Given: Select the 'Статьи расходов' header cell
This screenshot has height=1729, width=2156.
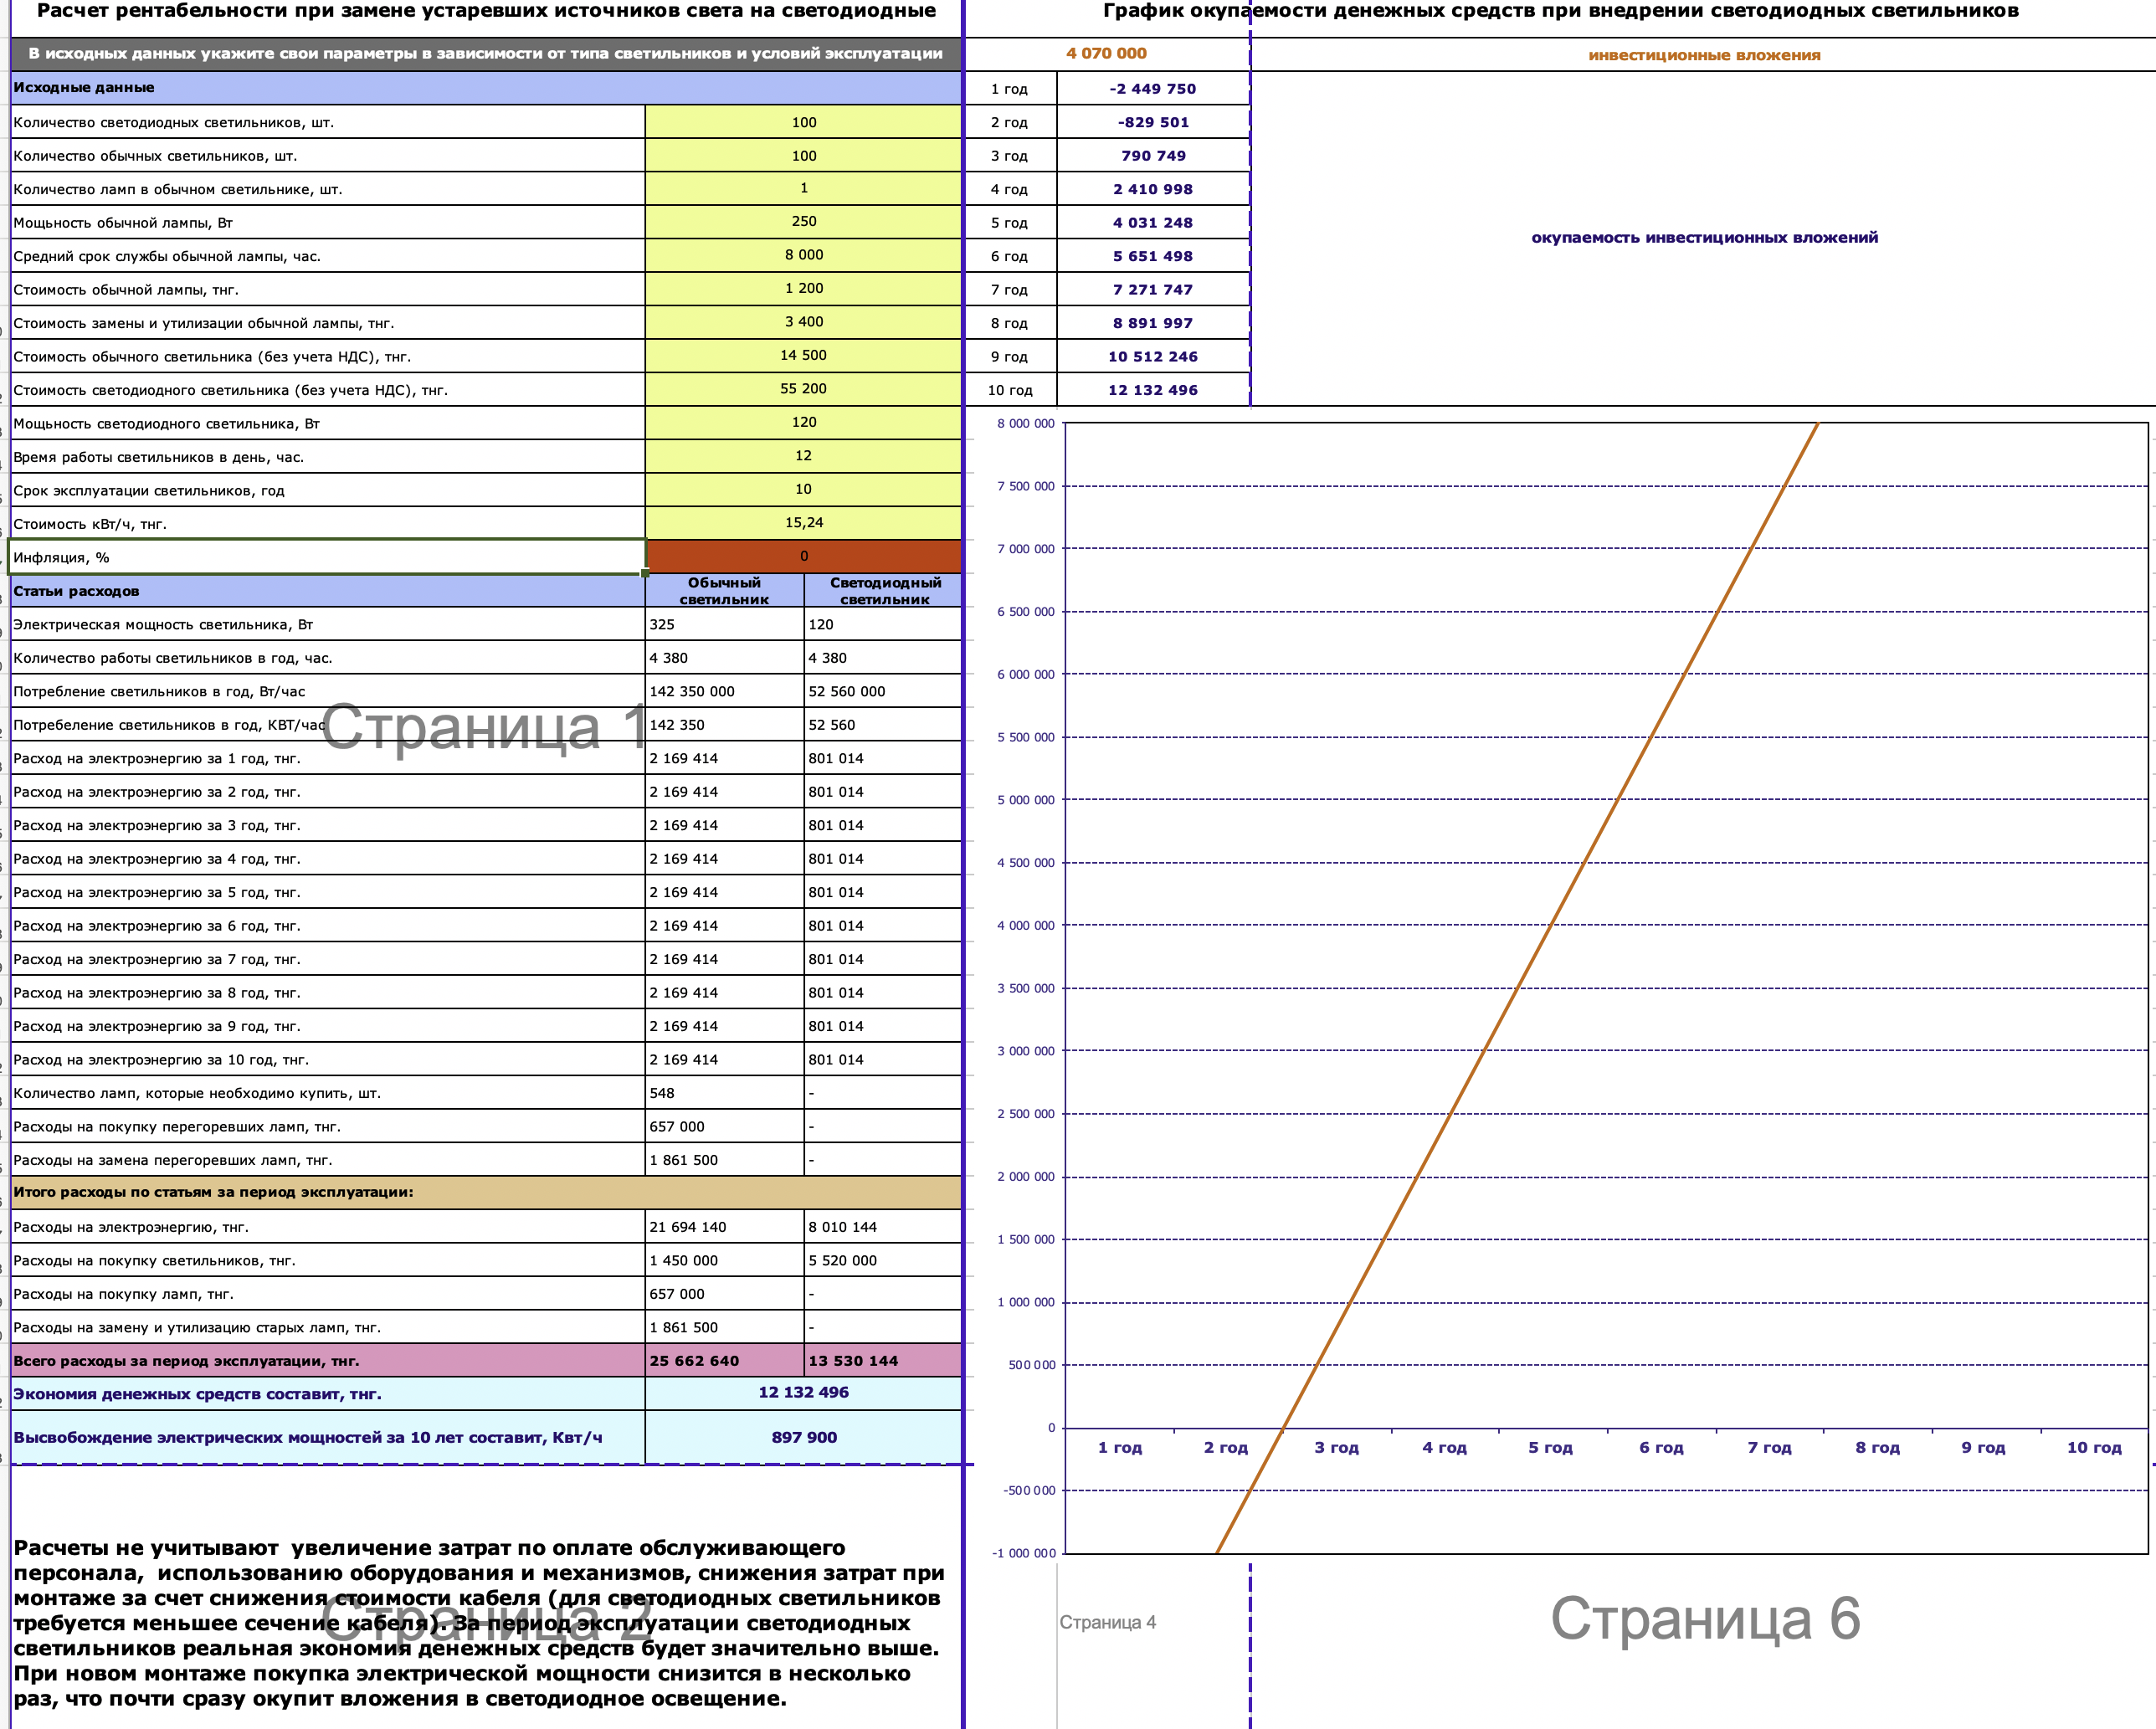Looking at the screenshot, I should click(327, 591).
